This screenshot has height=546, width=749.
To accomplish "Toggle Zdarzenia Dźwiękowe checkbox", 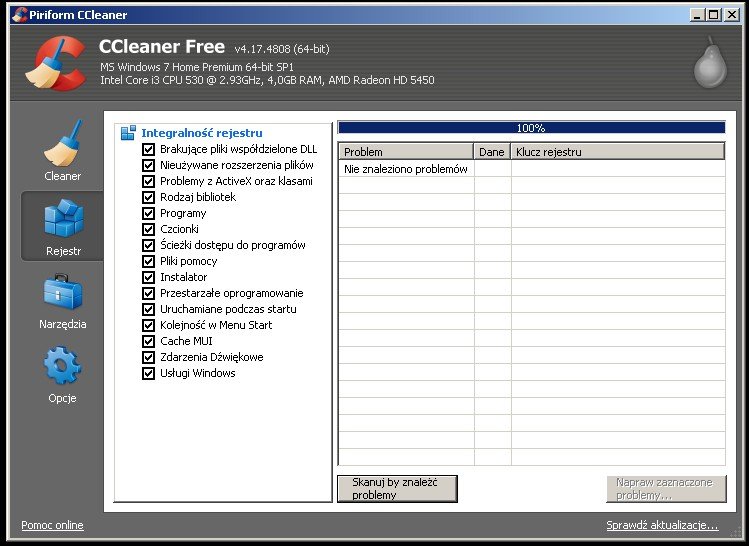I will (x=149, y=357).
